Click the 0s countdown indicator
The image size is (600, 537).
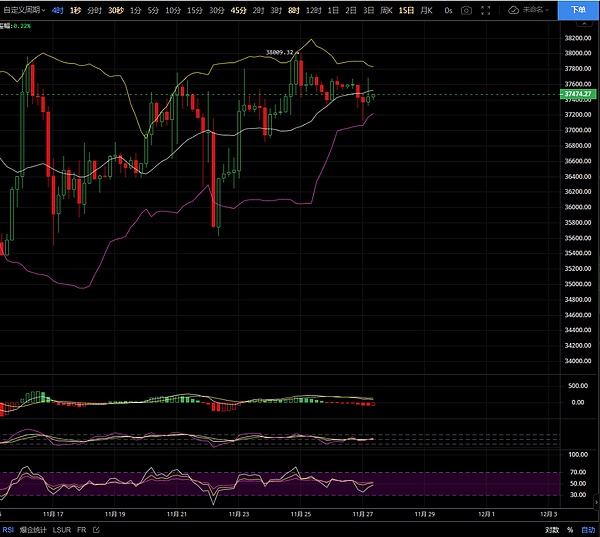[x=448, y=9]
